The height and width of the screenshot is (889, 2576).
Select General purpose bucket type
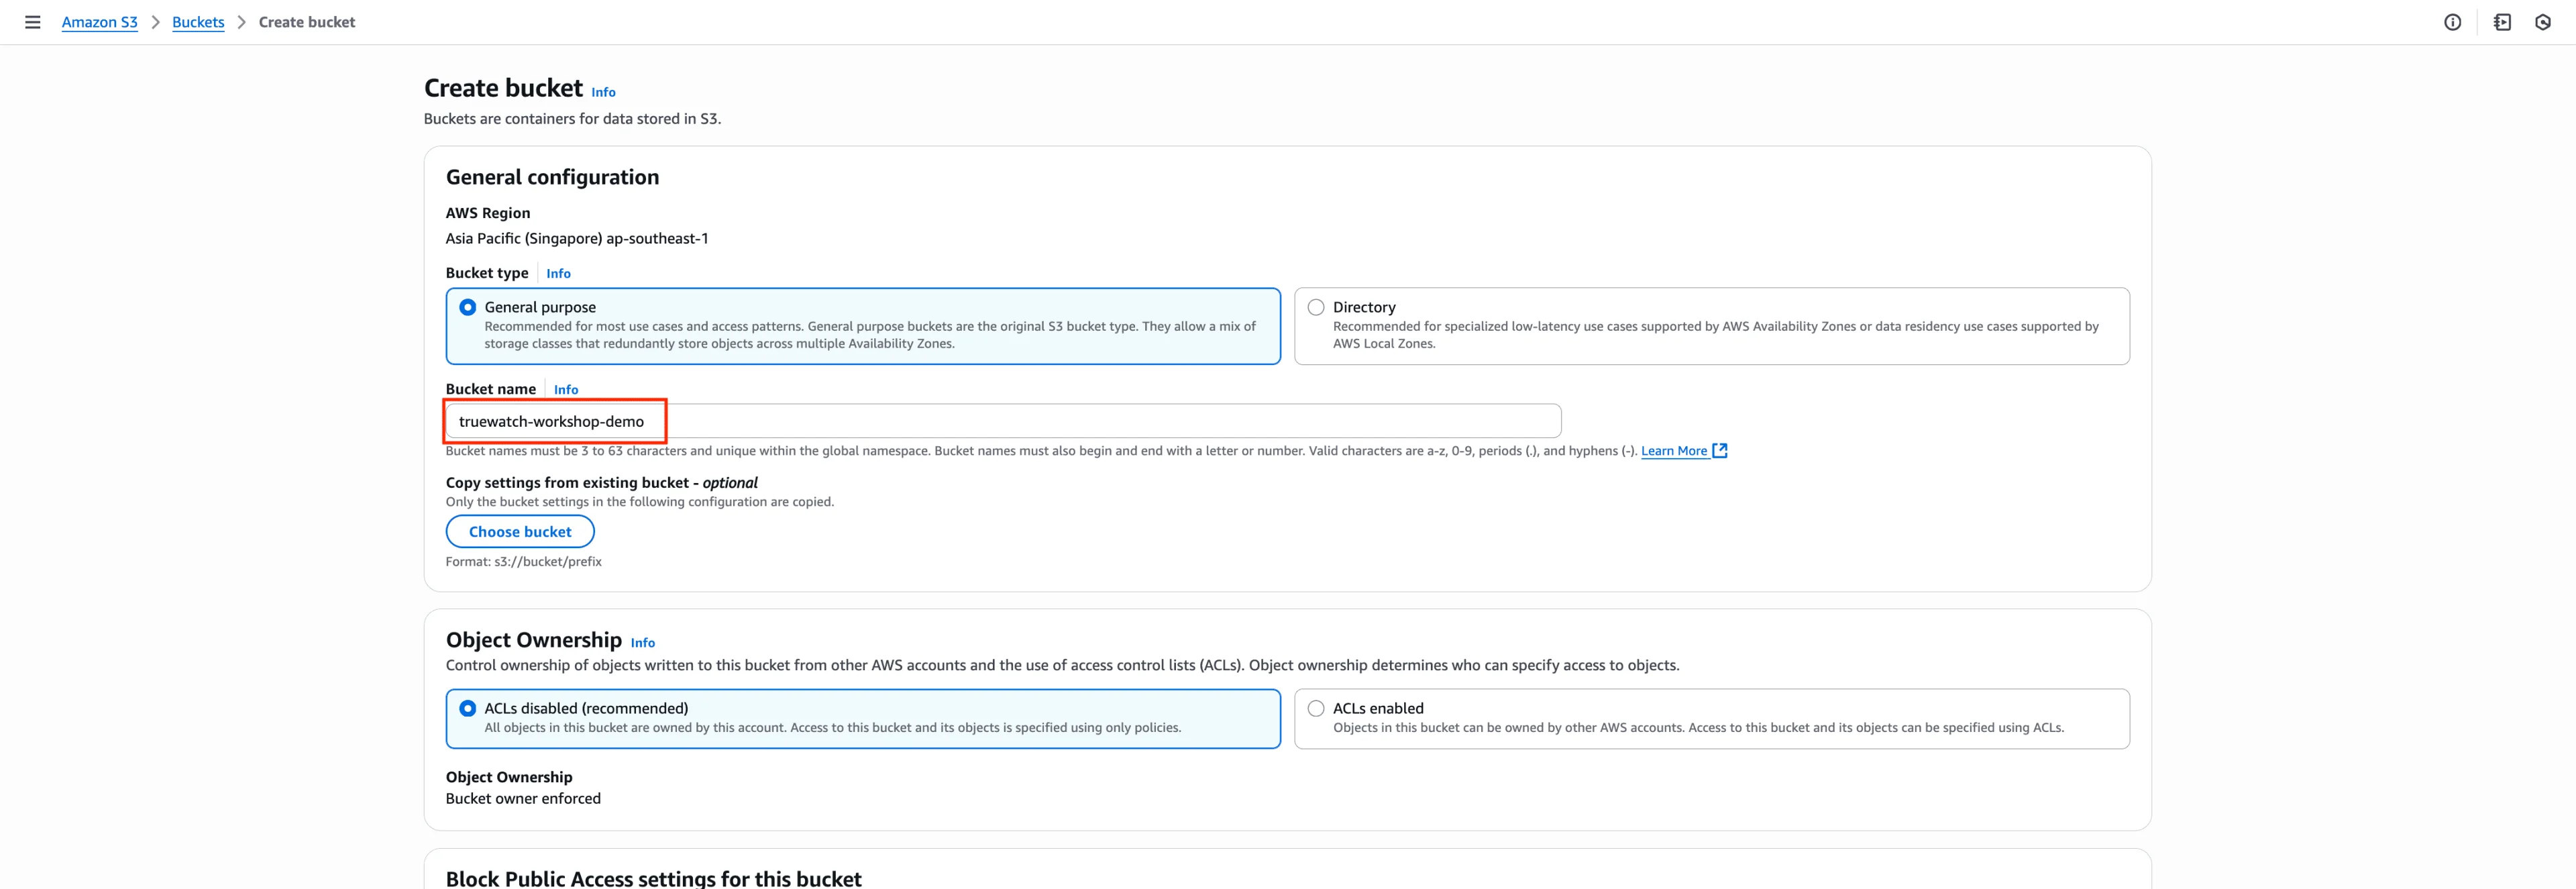click(x=468, y=307)
